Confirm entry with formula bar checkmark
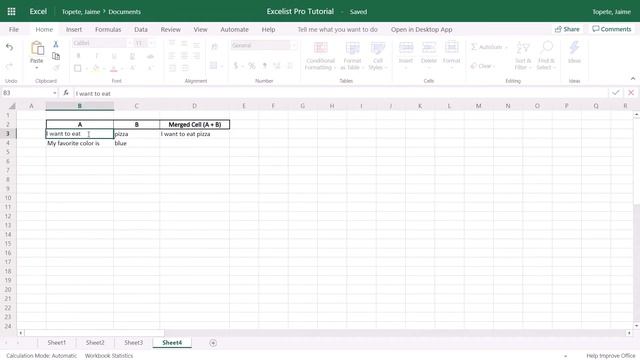Image resolution: width=640 pixels, height=360 pixels. 616,93
